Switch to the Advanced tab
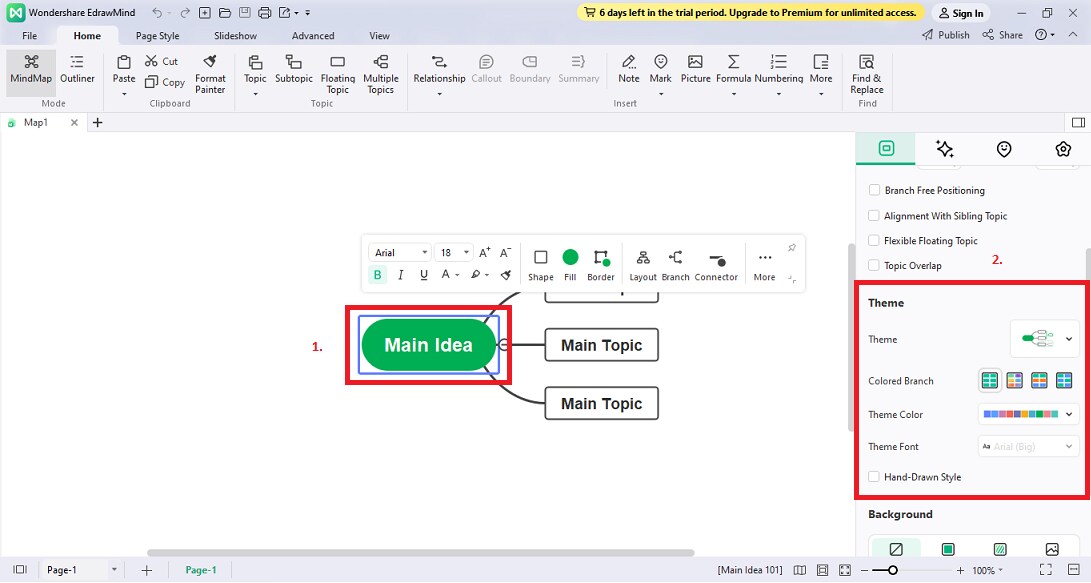The height and width of the screenshot is (583, 1091). (313, 35)
